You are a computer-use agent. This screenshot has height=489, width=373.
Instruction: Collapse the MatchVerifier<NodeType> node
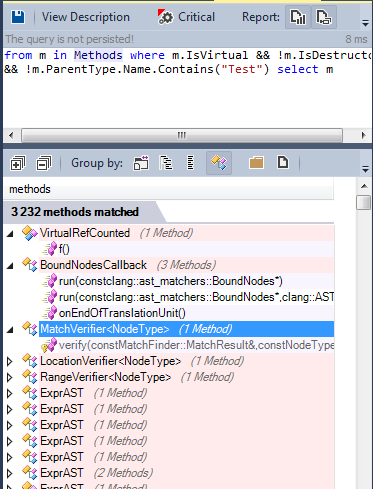coord(10,330)
